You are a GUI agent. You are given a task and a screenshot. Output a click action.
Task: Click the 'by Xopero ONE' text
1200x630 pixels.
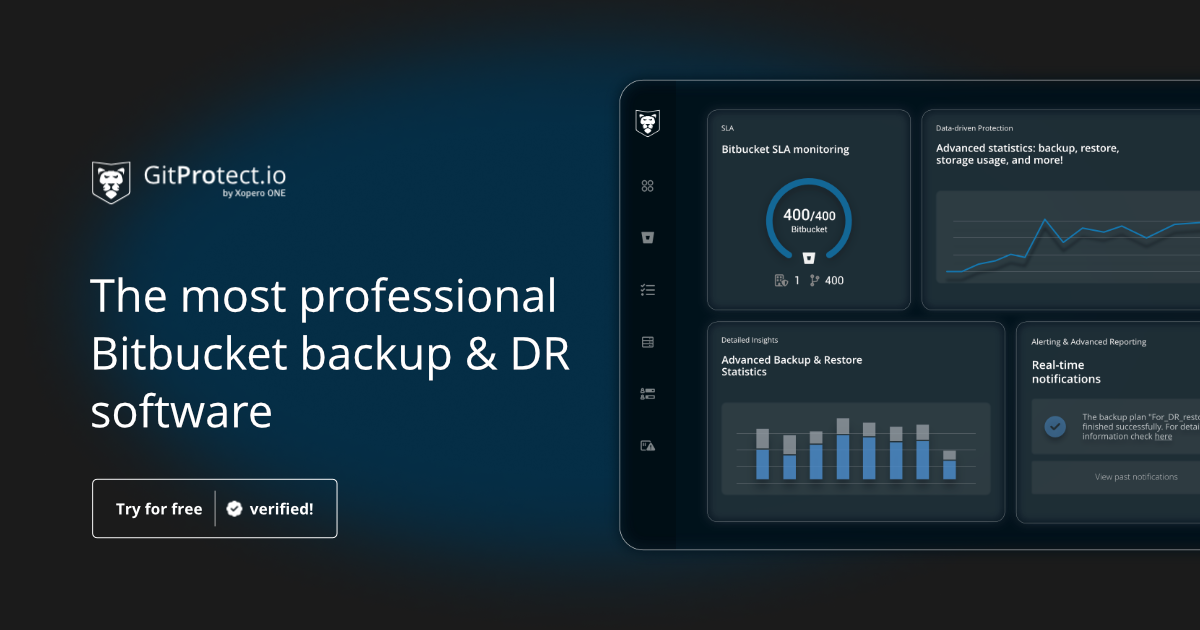coord(254,193)
